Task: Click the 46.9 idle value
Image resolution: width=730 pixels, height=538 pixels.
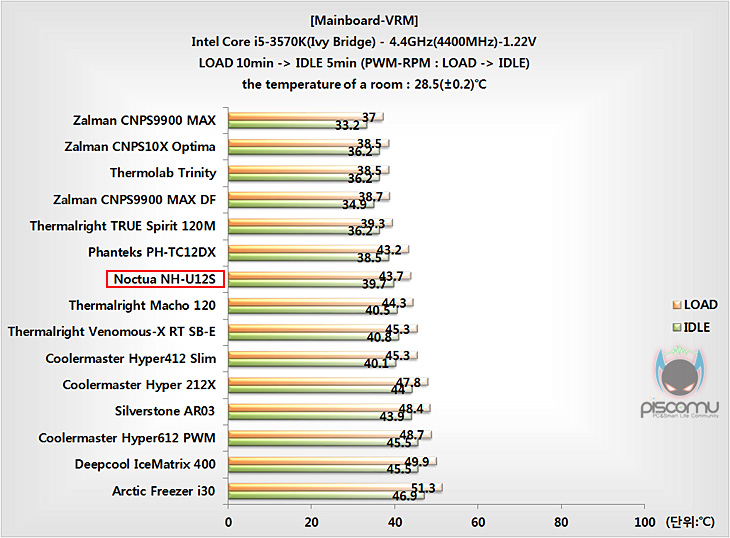Action: pos(405,496)
